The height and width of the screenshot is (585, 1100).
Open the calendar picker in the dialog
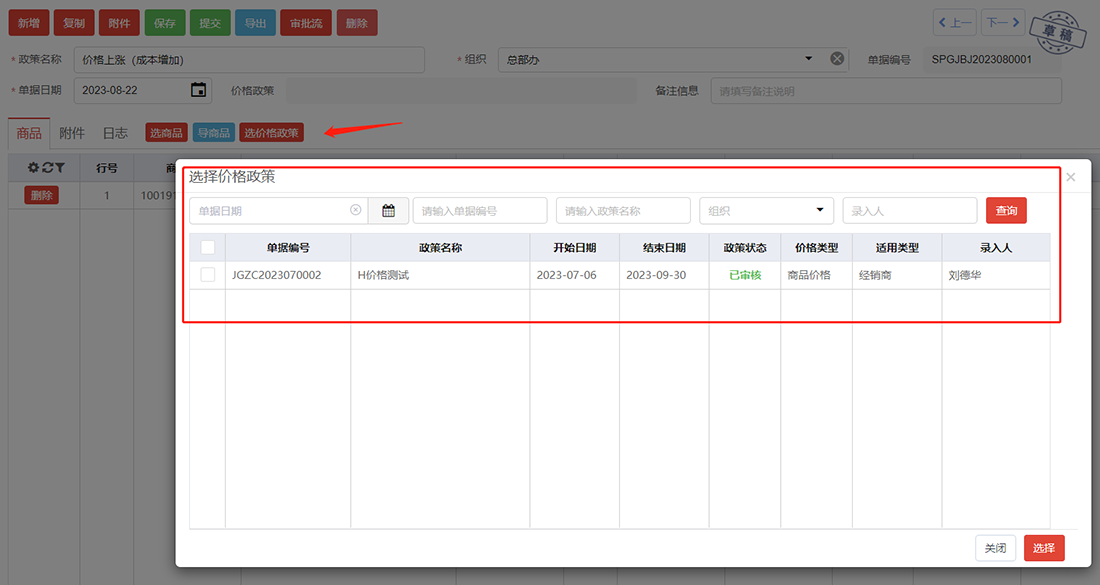click(388, 210)
